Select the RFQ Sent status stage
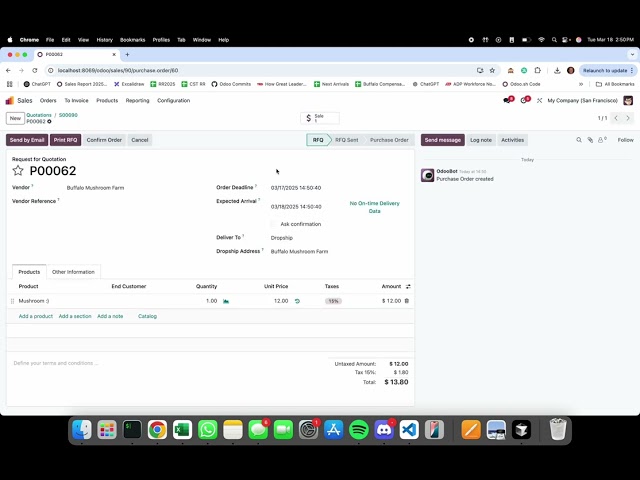The height and width of the screenshot is (480, 640). click(x=347, y=140)
